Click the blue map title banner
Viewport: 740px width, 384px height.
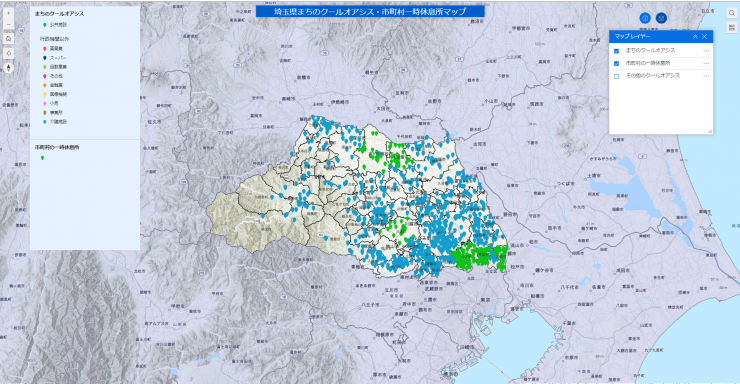tap(370, 11)
